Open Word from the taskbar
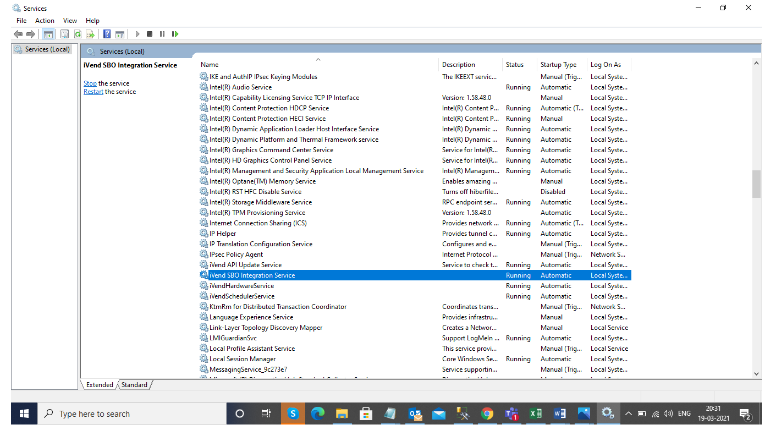This screenshot has height=425, width=762. click(559, 414)
